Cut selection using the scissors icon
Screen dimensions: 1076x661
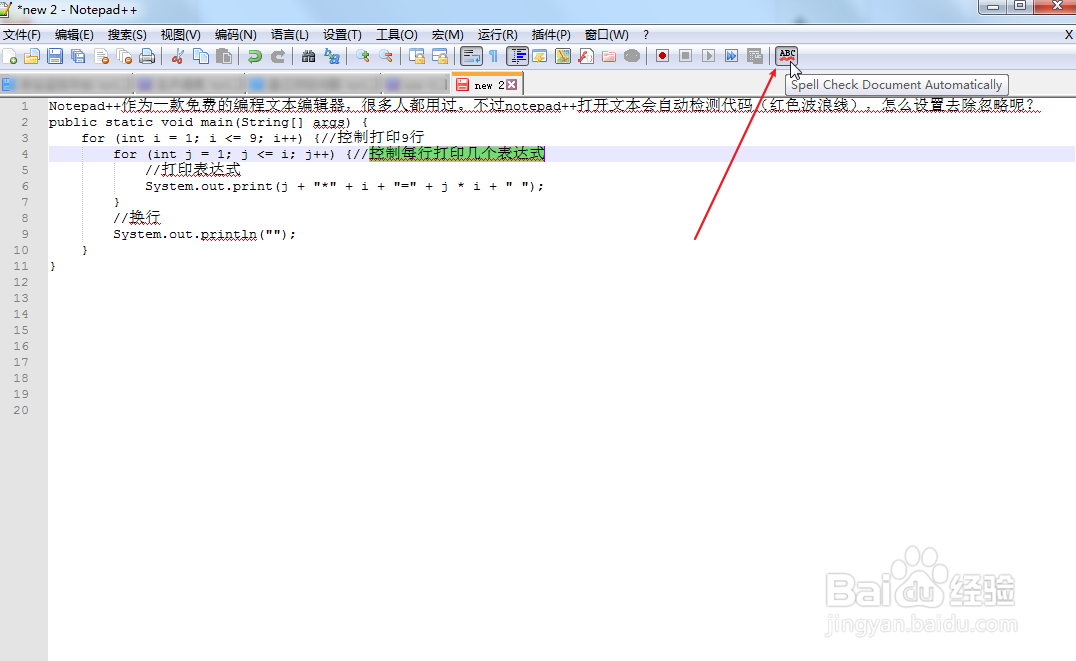point(177,56)
